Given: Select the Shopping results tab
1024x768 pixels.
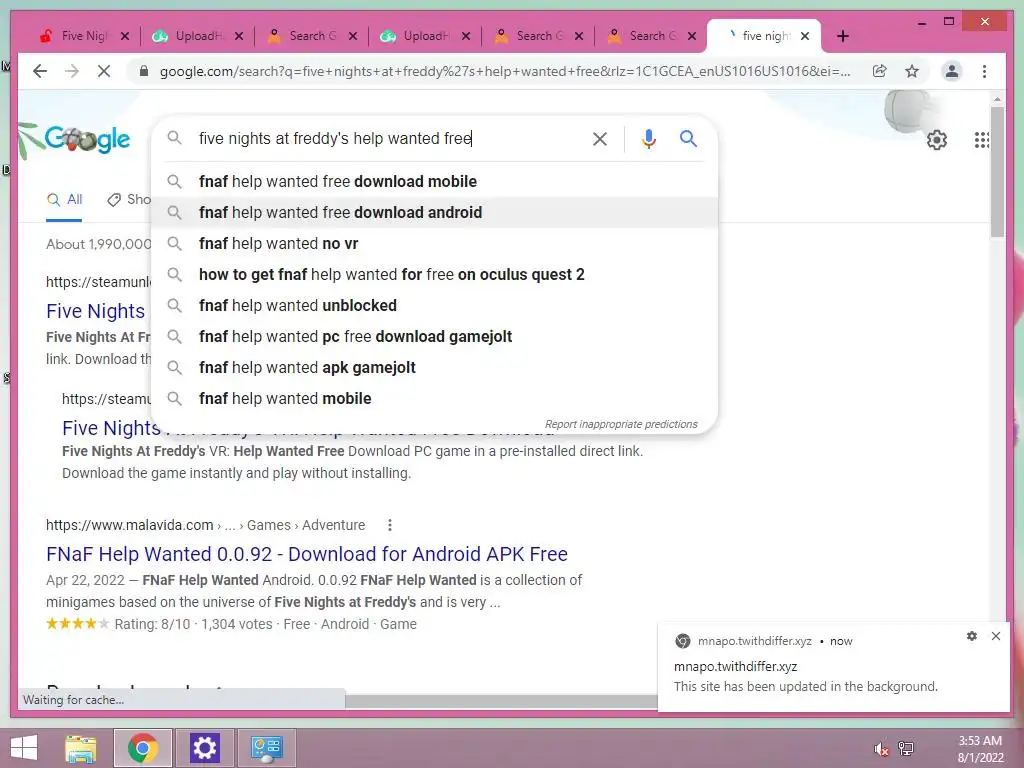Looking at the screenshot, I should pyautogui.click(x=129, y=200).
